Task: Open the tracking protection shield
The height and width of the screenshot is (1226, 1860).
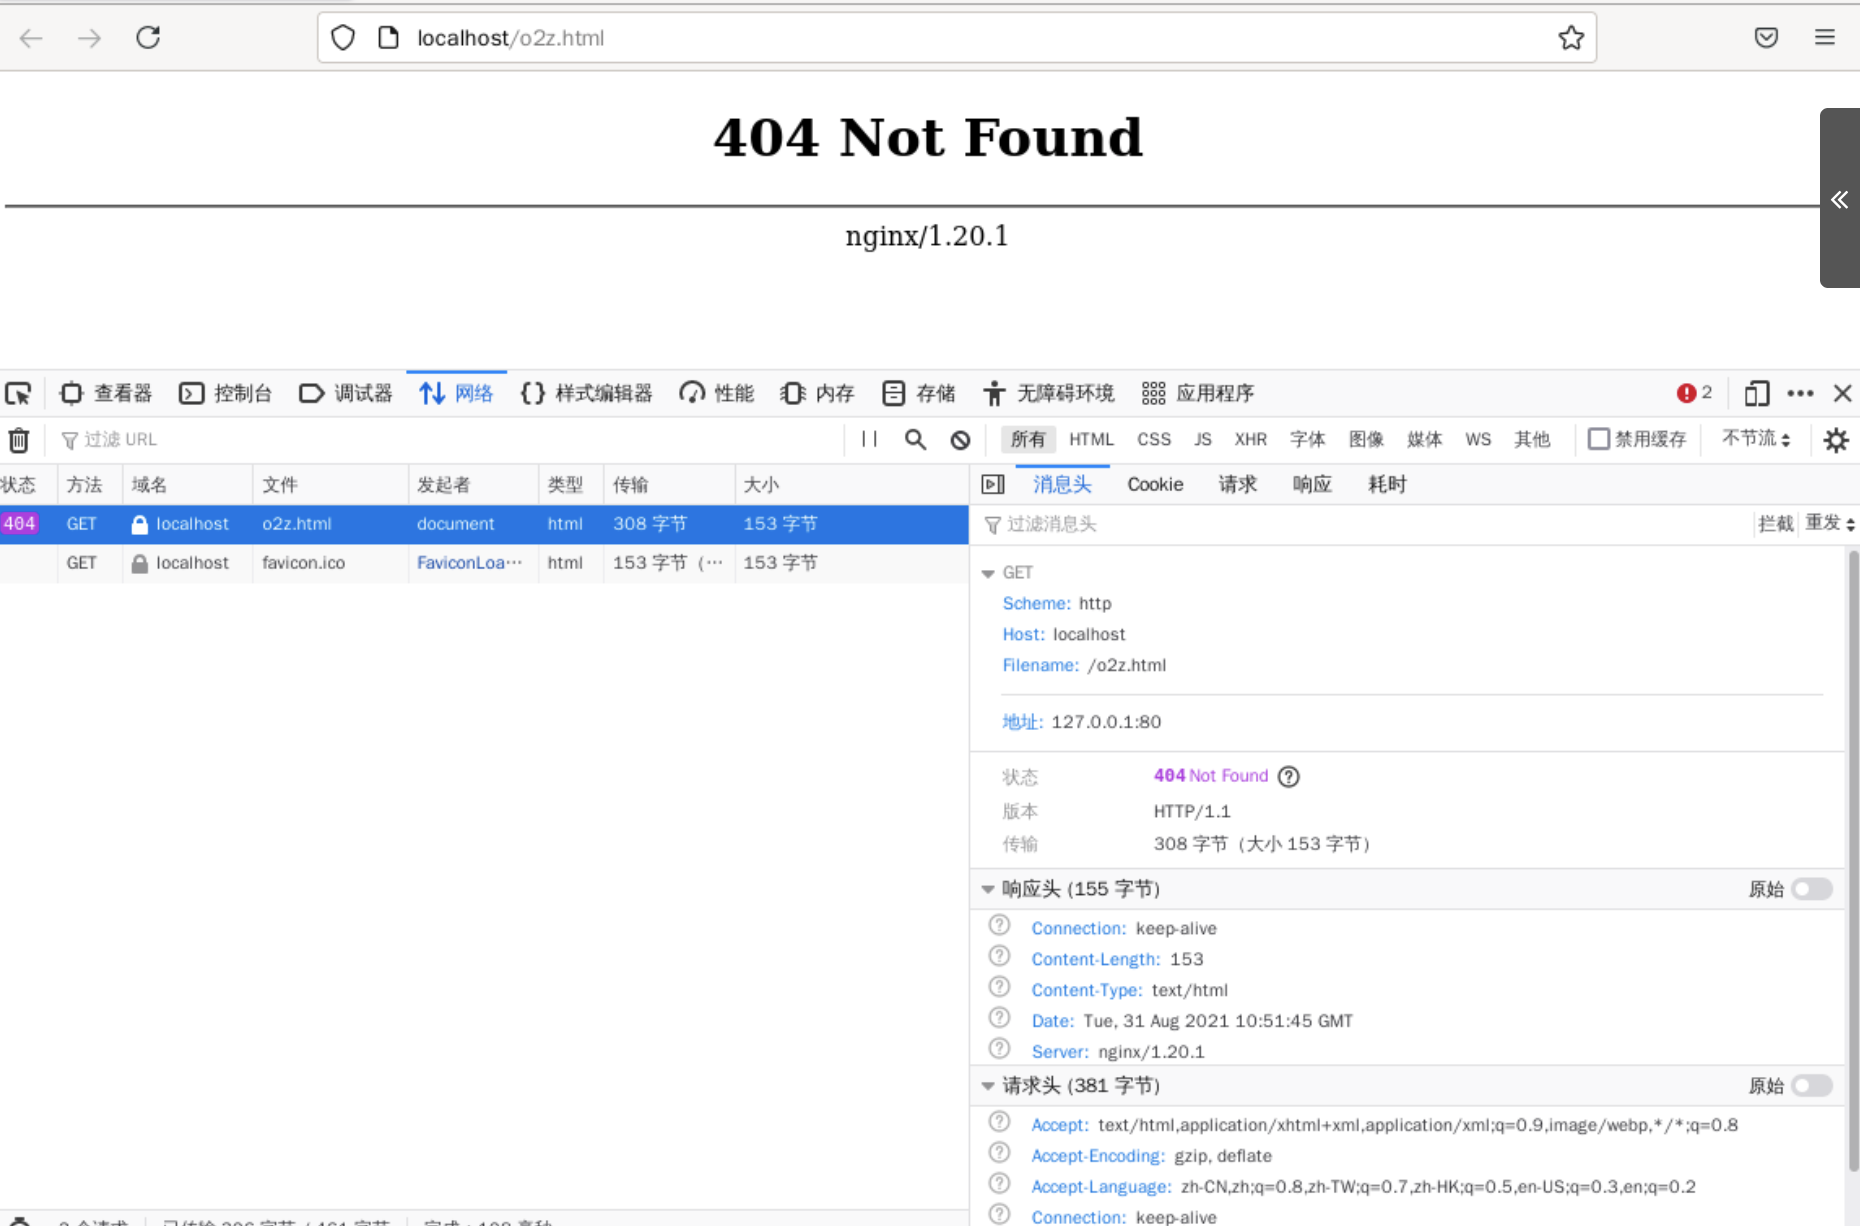Action: (x=343, y=38)
